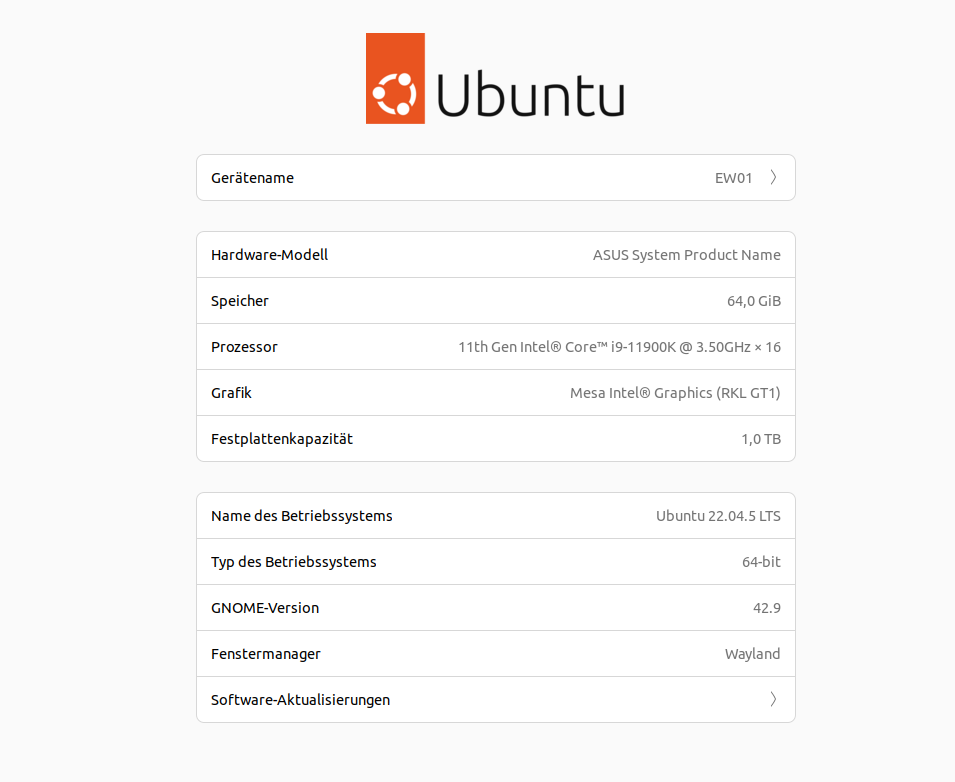This screenshot has width=955, height=782.
Task: Select the 64,0 GiB memory value
Action: pyautogui.click(x=753, y=301)
